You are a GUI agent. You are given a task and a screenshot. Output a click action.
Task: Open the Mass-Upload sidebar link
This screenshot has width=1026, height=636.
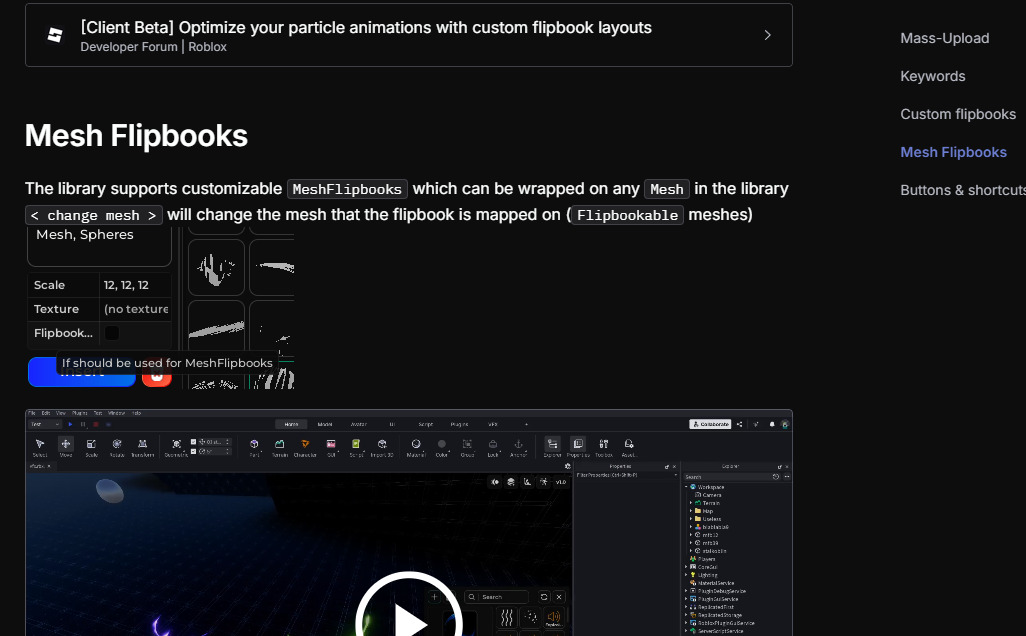[944, 38]
